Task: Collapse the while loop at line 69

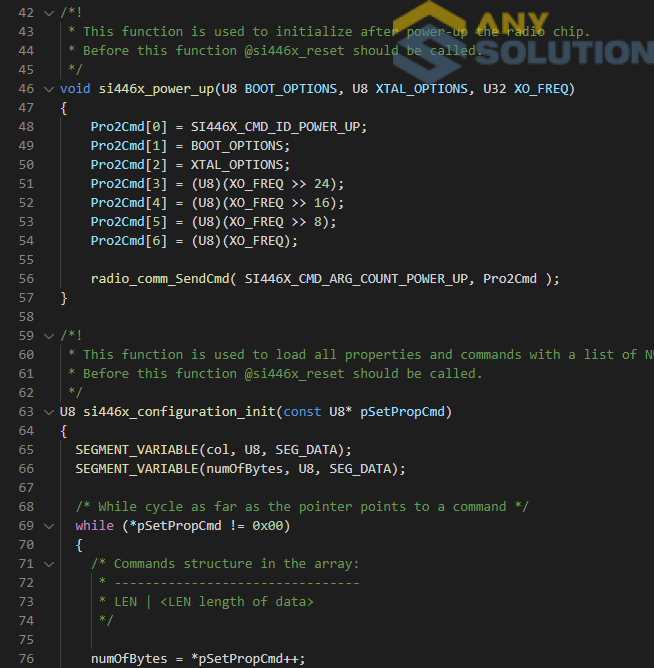Action: pyautogui.click(x=48, y=525)
